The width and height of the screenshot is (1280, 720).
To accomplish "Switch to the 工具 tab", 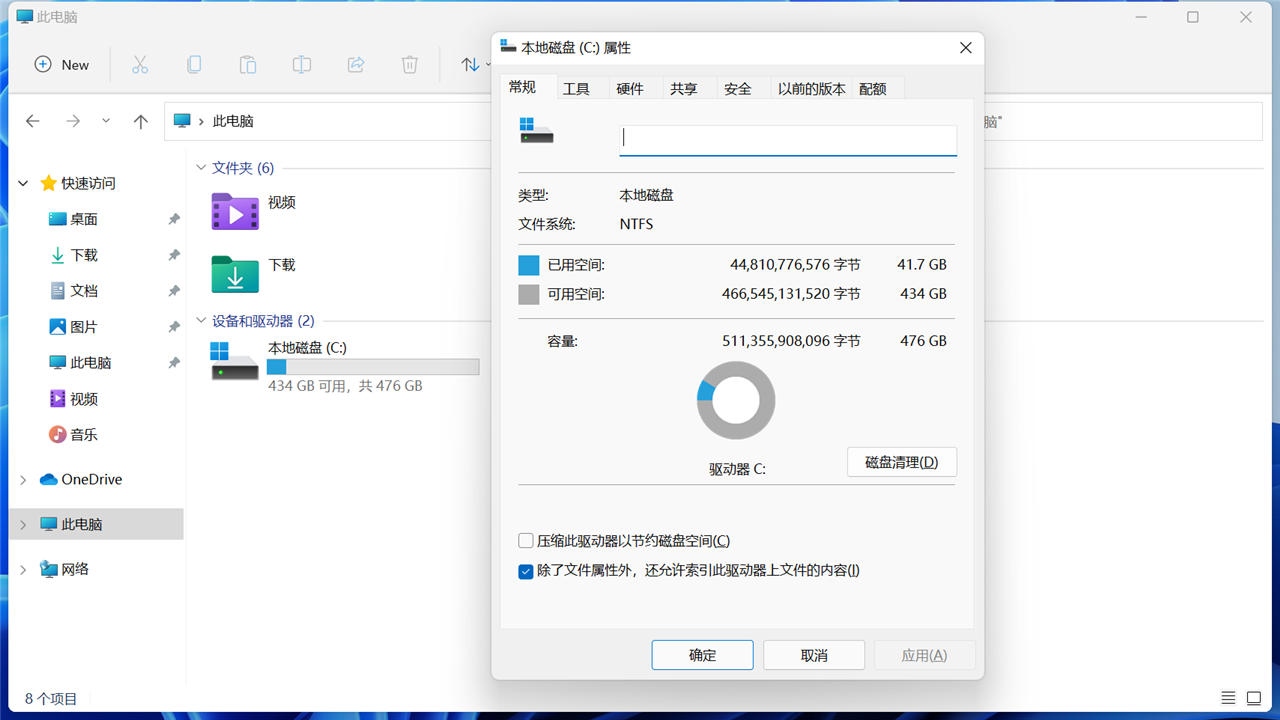I will (576, 89).
